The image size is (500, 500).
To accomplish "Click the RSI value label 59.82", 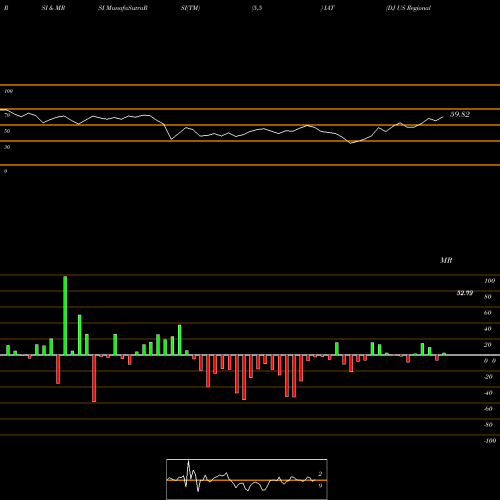I will (460, 114).
